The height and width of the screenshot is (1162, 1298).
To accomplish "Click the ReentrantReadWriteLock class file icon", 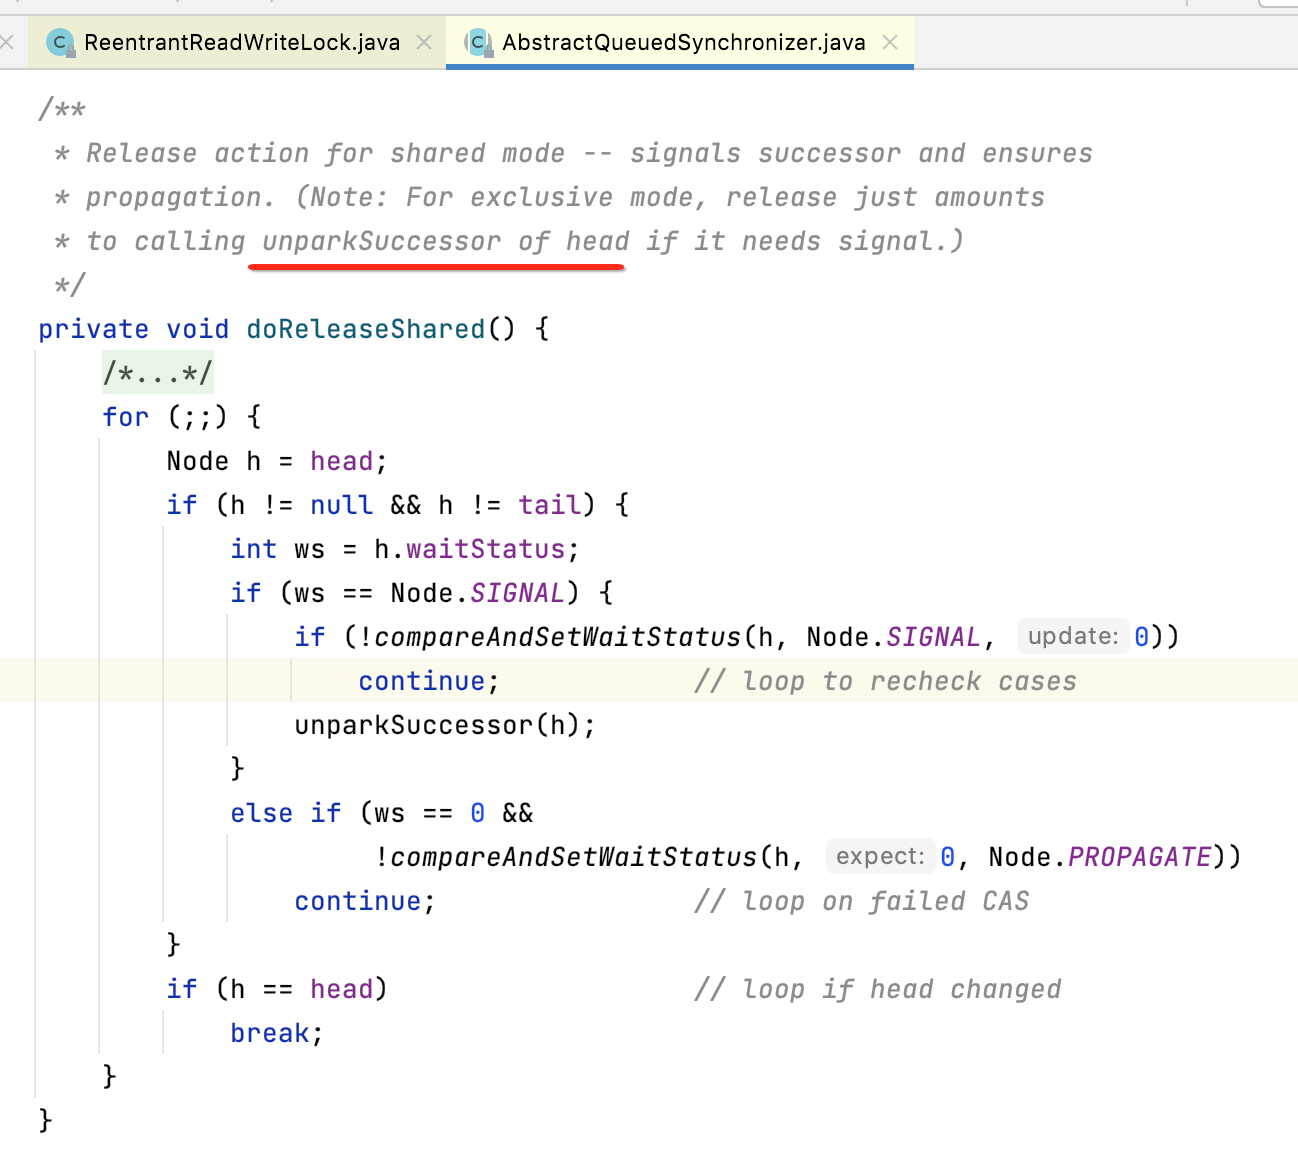I will (61, 42).
